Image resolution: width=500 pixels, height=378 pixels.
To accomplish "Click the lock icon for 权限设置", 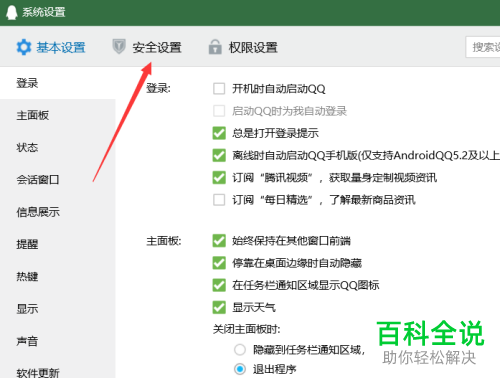I will click(215, 47).
